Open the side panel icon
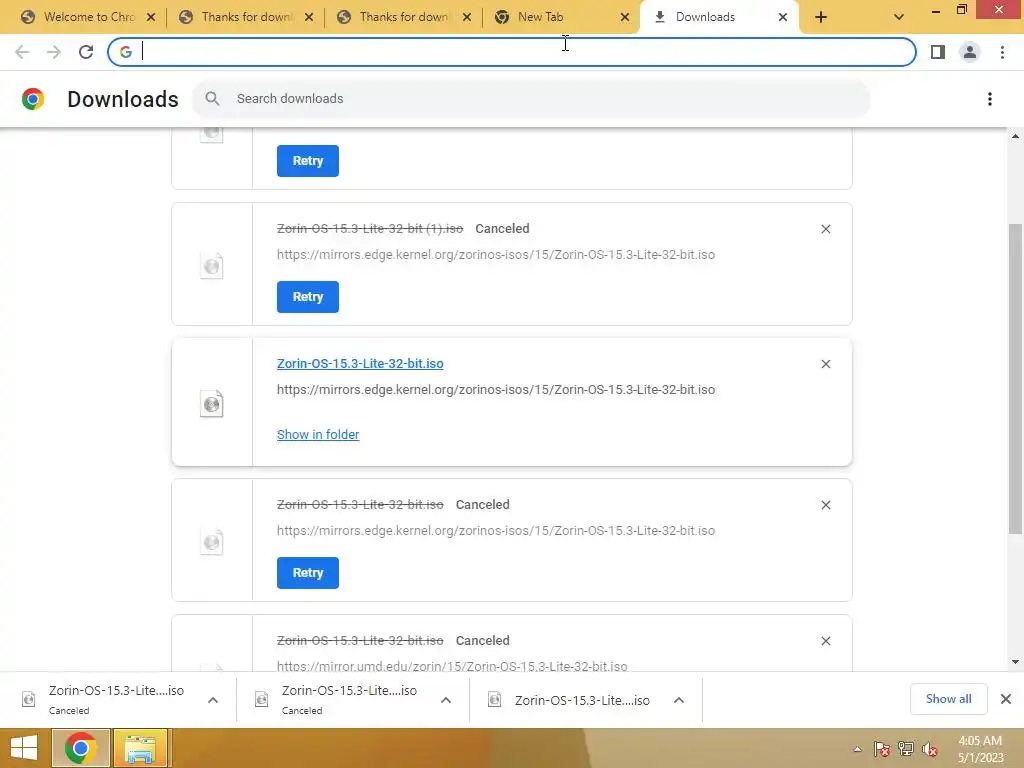 pyautogui.click(x=938, y=52)
